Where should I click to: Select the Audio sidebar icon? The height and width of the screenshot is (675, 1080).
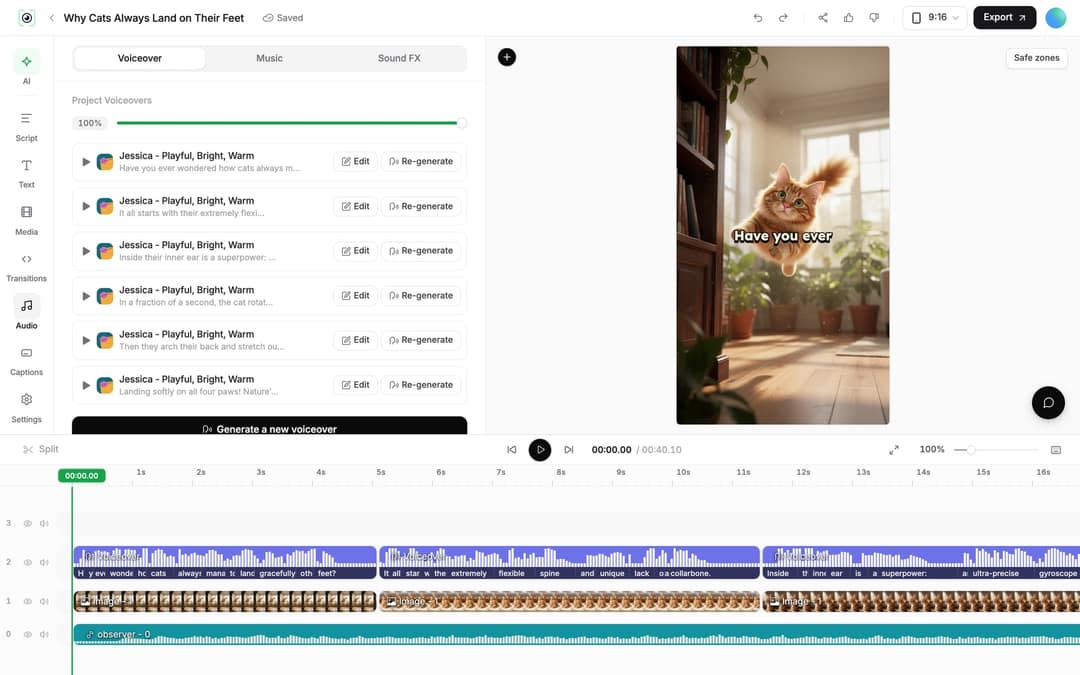(26, 306)
